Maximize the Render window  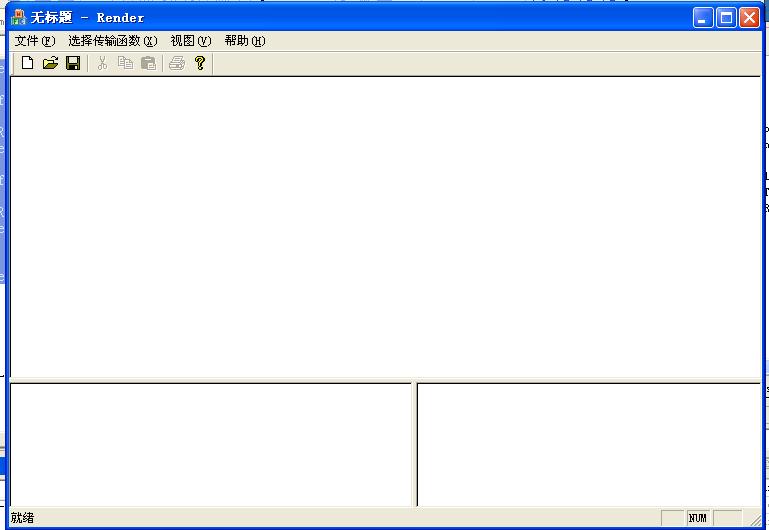pos(726,18)
